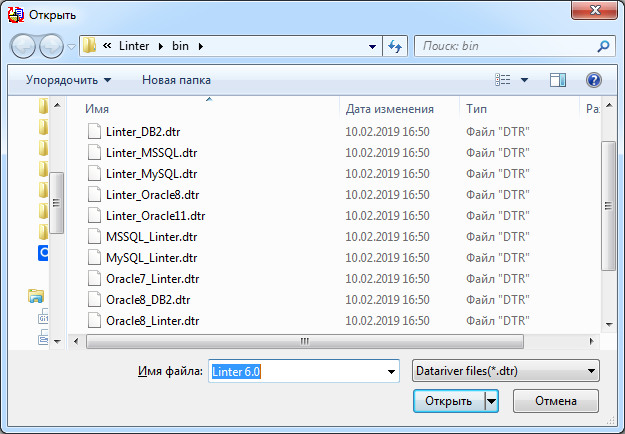The image size is (625, 434).
Task: Select file MSSQL_Linter.dtr
Action: pyautogui.click(x=151, y=237)
